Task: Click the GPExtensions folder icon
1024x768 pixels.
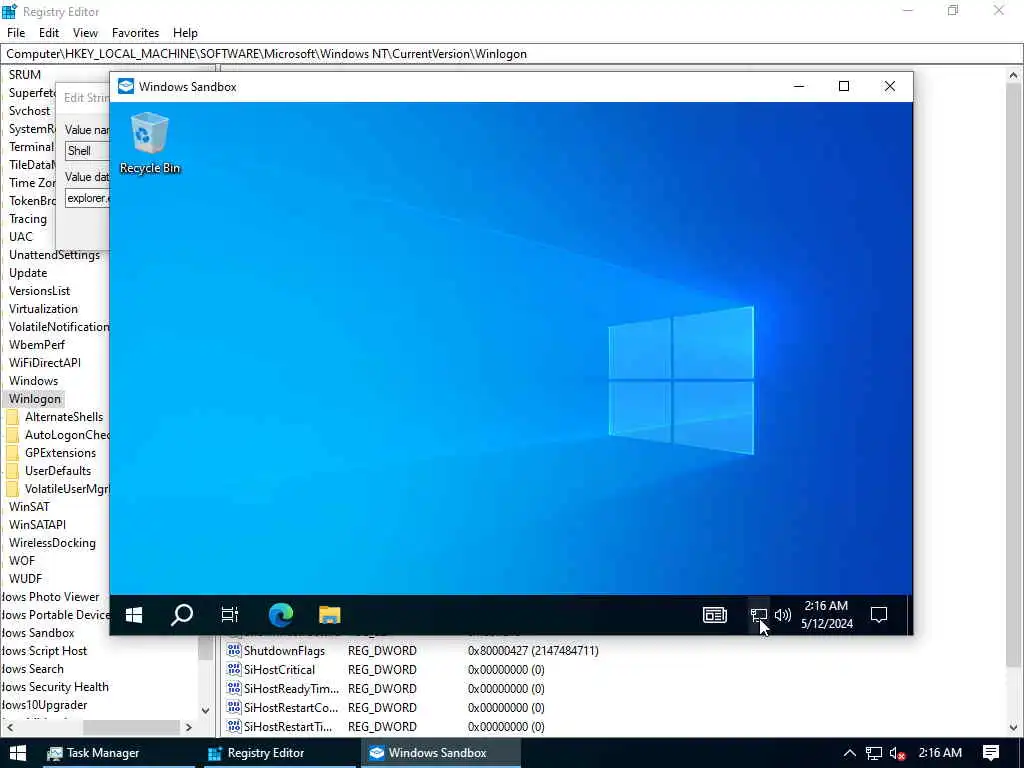Action: (x=12, y=453)
